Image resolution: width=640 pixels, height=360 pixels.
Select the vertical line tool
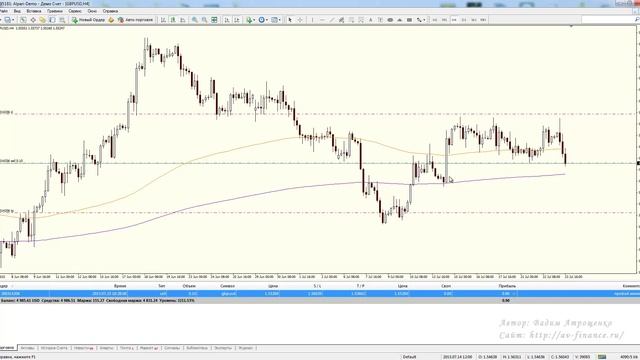[313, 20]
